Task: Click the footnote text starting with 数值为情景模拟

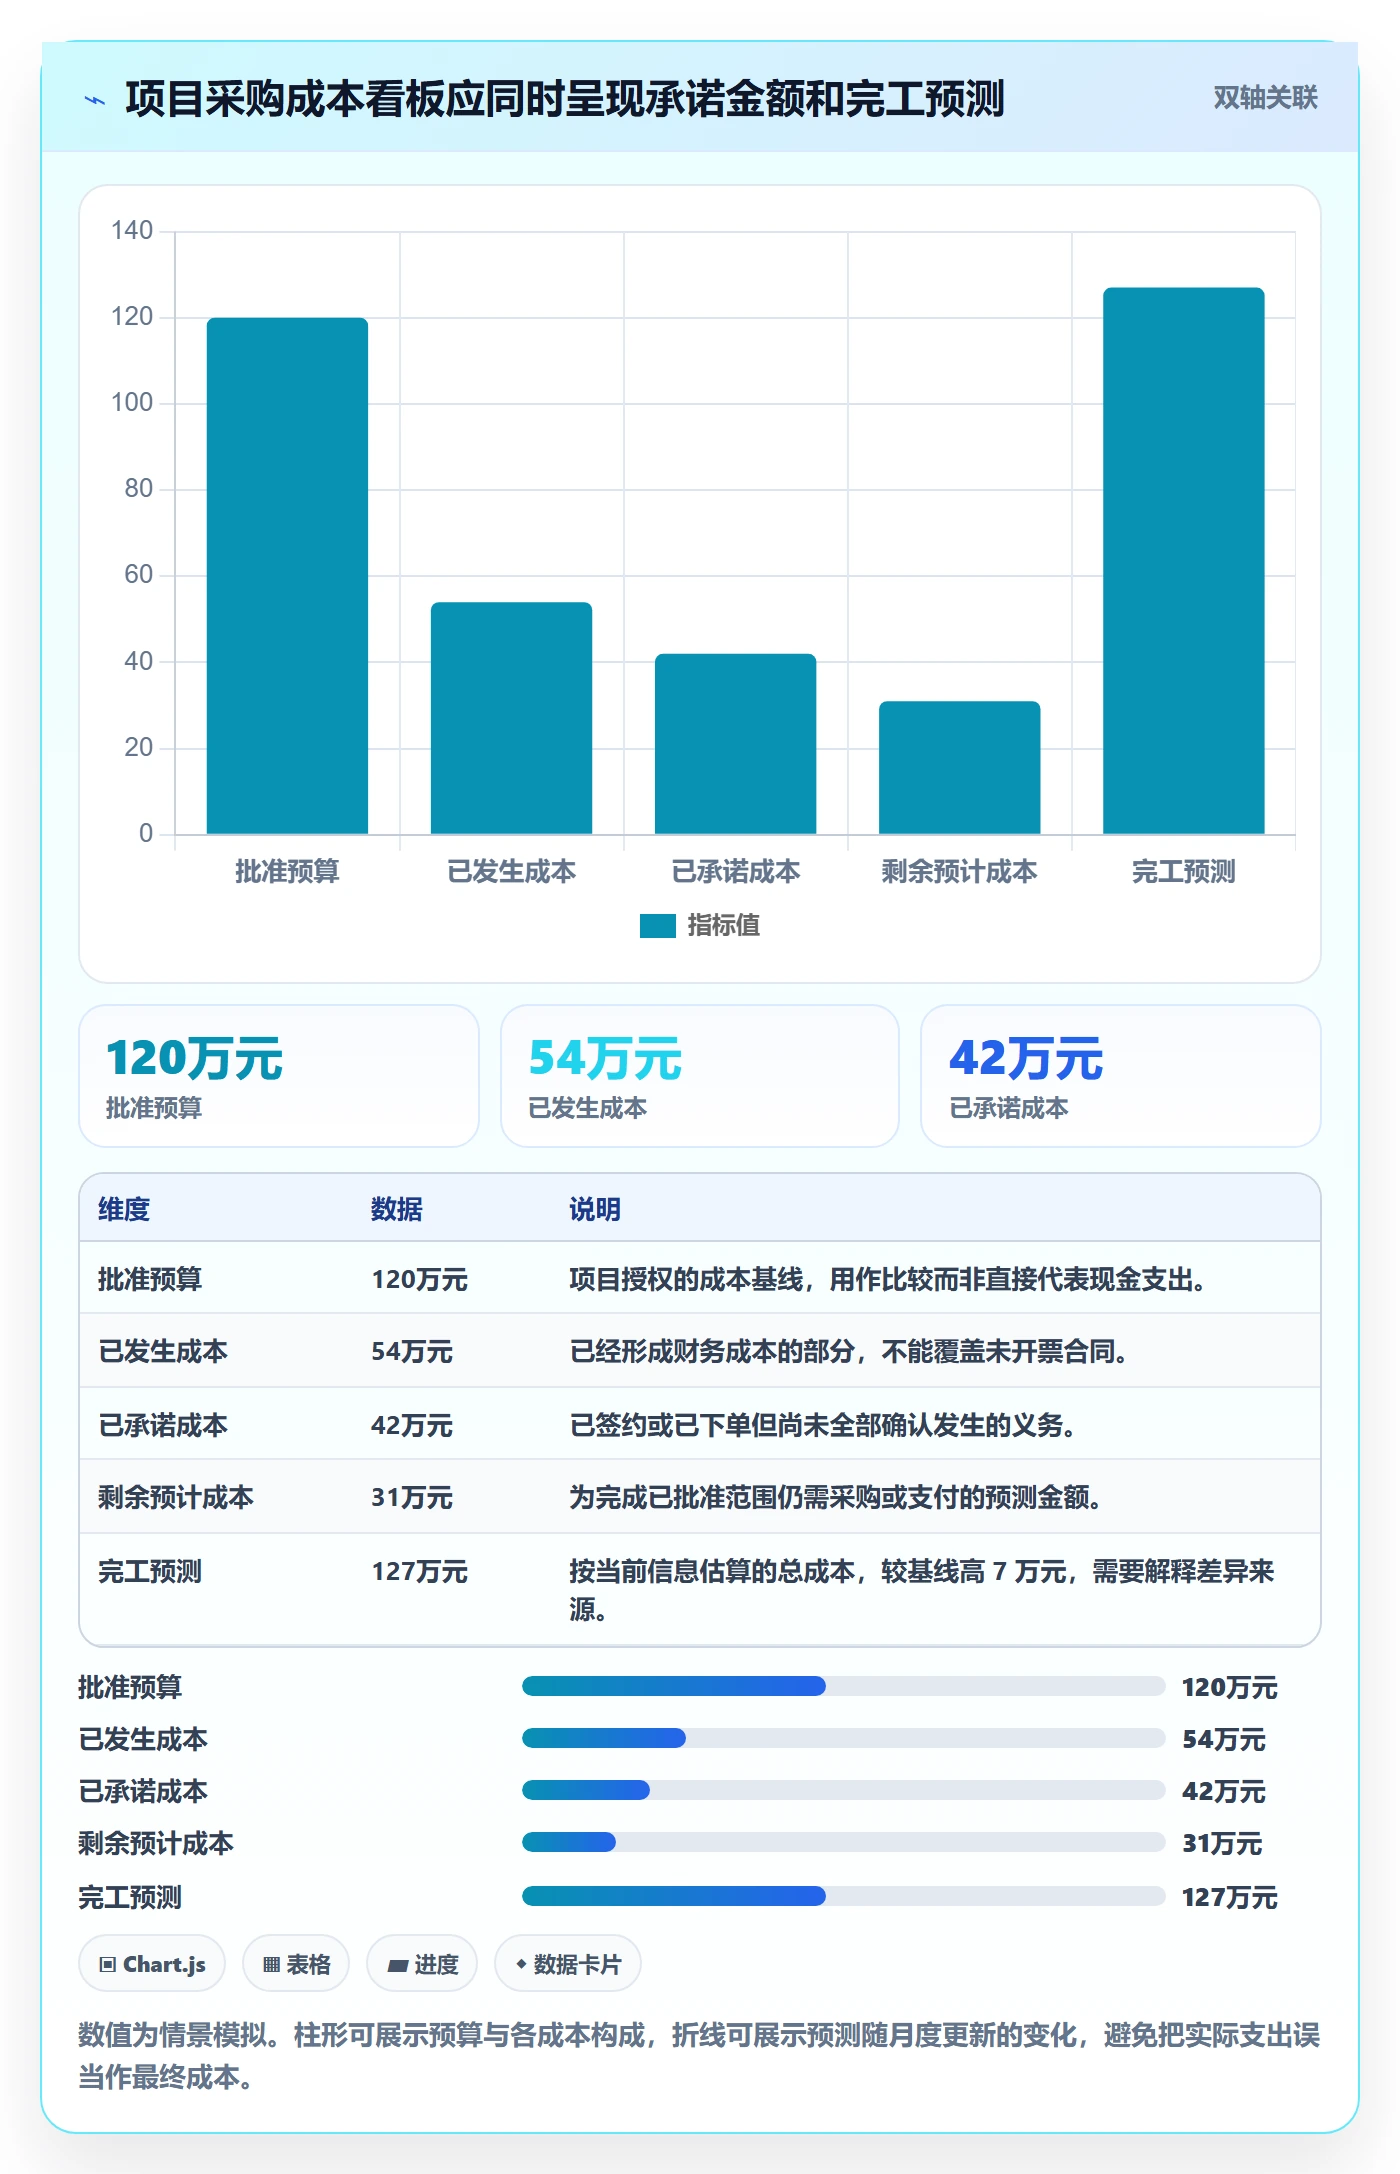Action: tap(699, 2056)
